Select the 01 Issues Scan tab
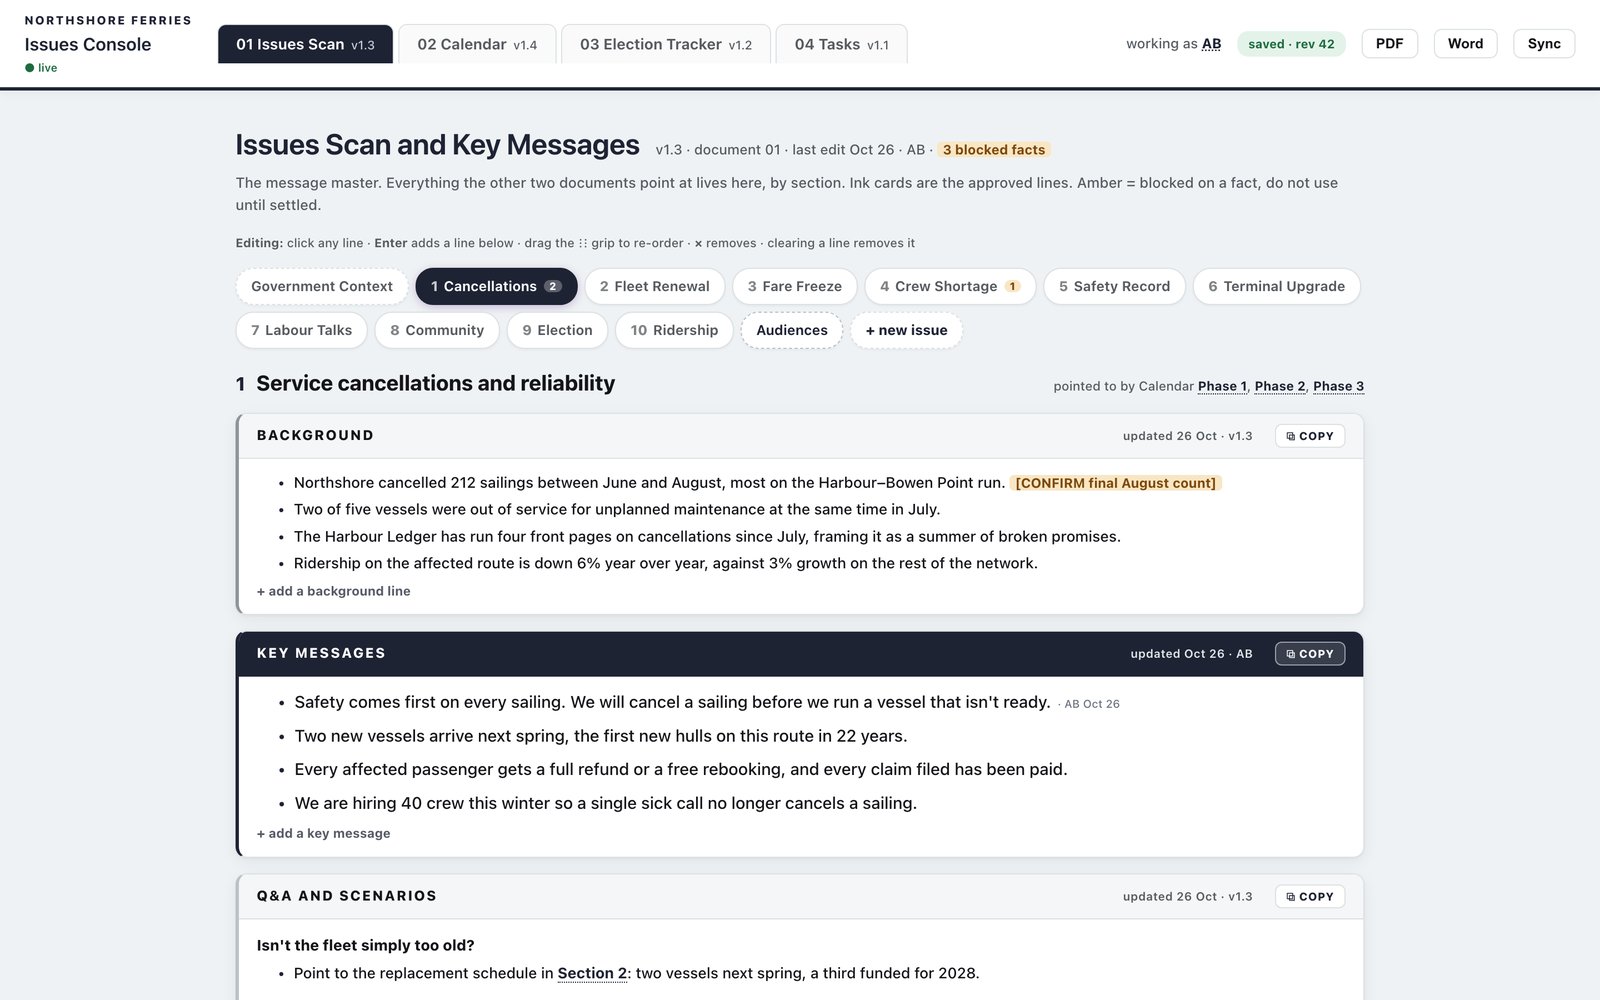 point(305,44)
